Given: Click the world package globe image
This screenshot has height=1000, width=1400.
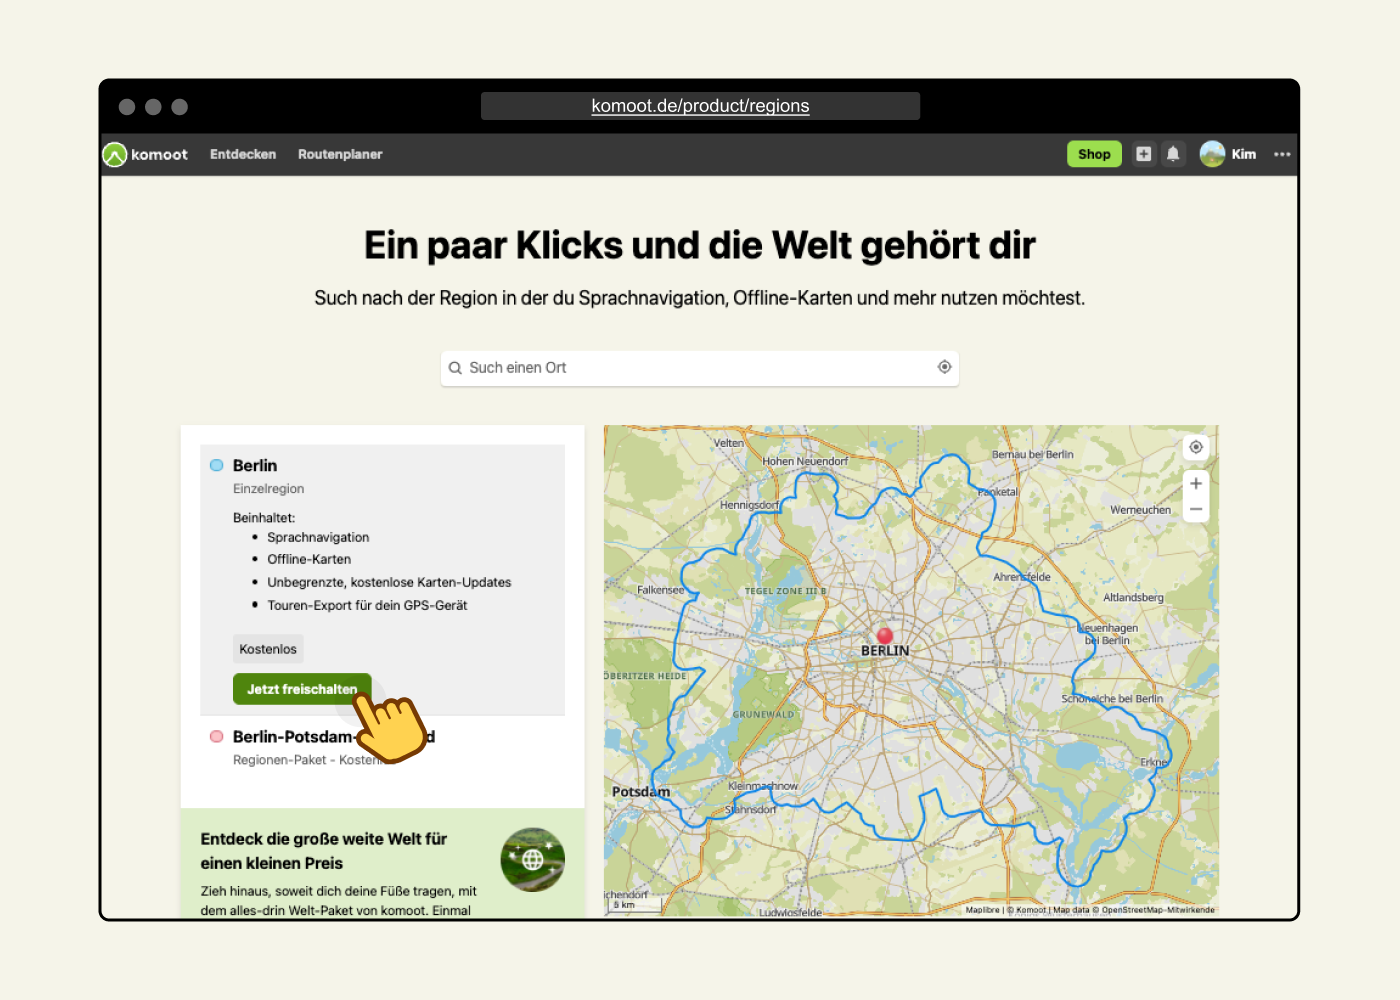Looking at the screenshot, I should click(x=533, y=859).
